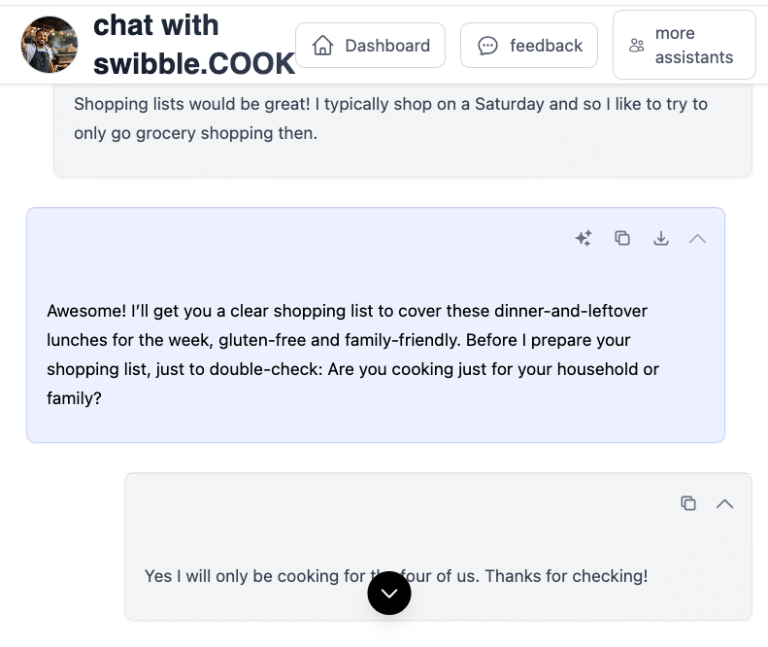
Task: Open the feedback form
Action: (529, 46)
